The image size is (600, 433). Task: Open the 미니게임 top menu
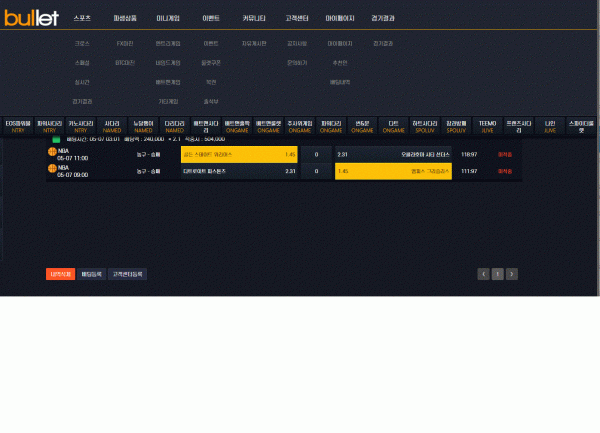click(168, 18)
